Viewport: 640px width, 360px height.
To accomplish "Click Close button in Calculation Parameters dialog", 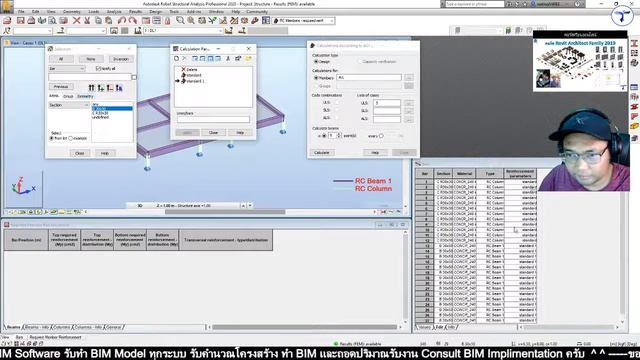I will tap(213, 133).
